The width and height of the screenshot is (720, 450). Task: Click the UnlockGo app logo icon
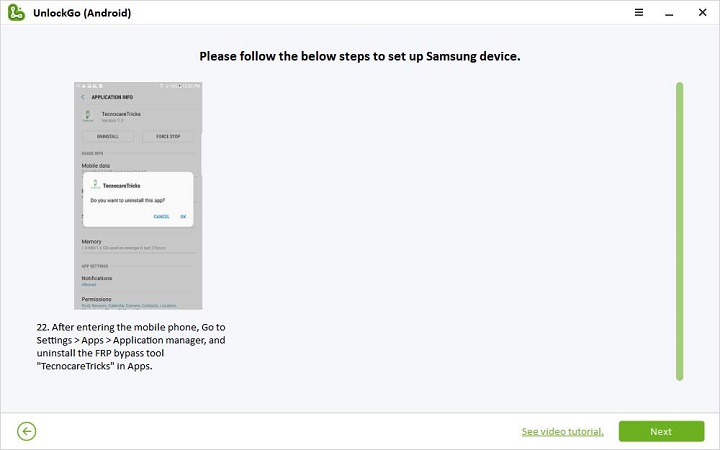17,12
